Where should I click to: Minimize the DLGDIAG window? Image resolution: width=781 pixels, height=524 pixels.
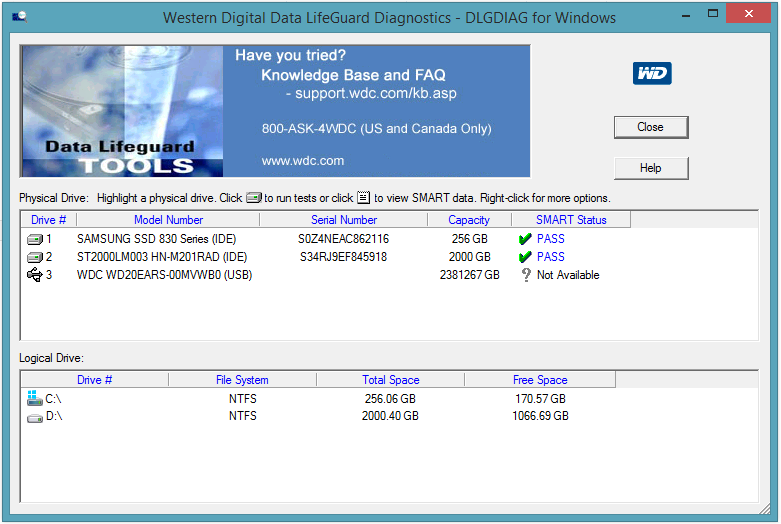(686, 16)
